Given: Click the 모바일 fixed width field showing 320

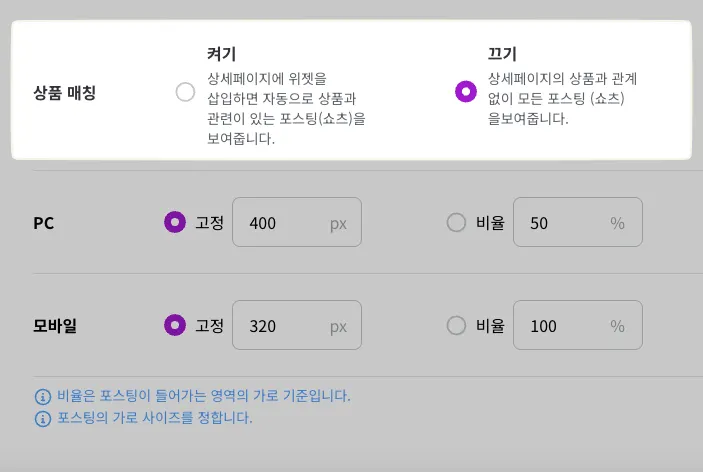Looking at the screenshot, I should click(x=296, y=326).
